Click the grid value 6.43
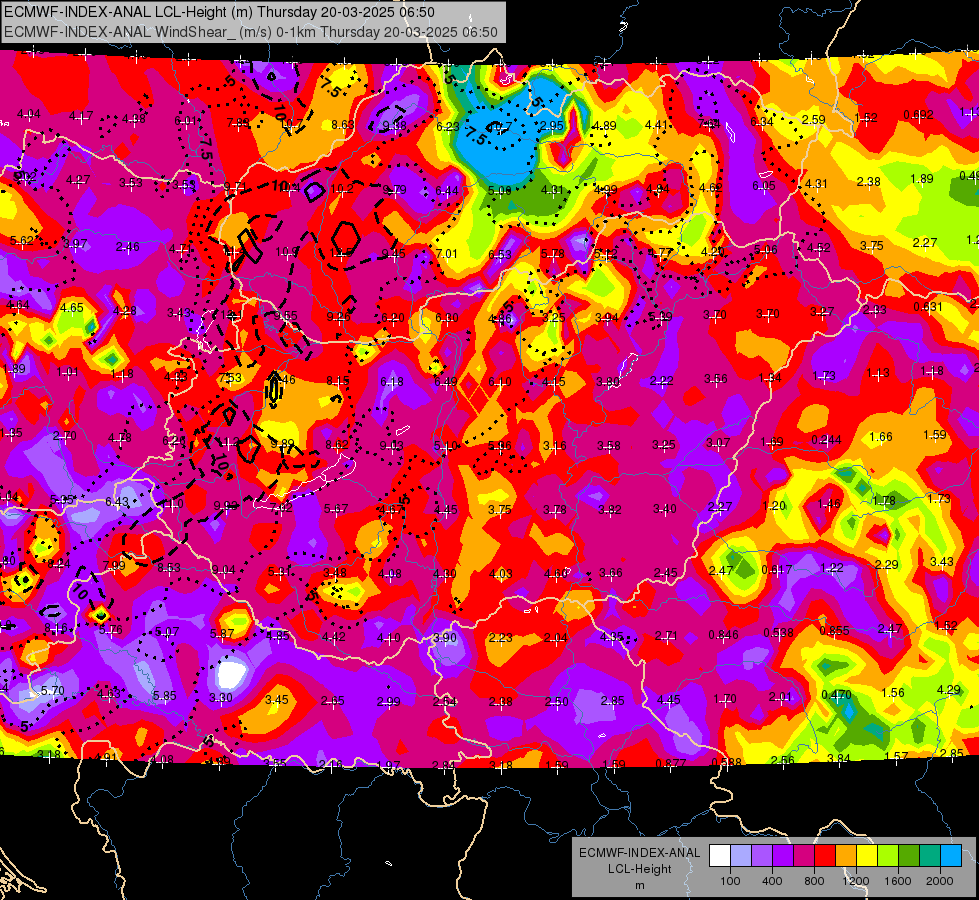 pyautogui.click(x=117, y=502)
